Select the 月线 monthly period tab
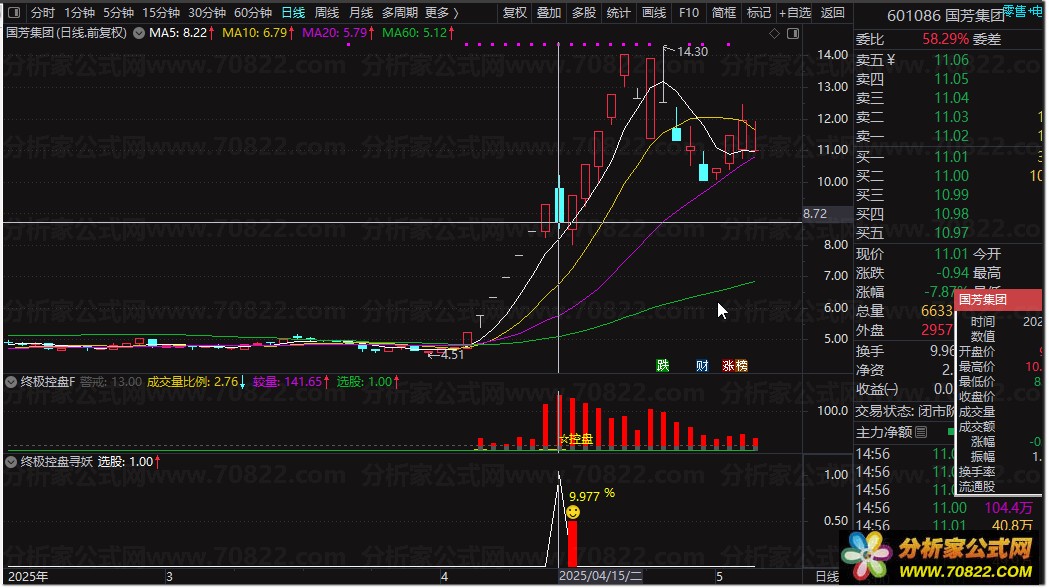The height and width of the screenshot is (588, 1049). point(361,13)
